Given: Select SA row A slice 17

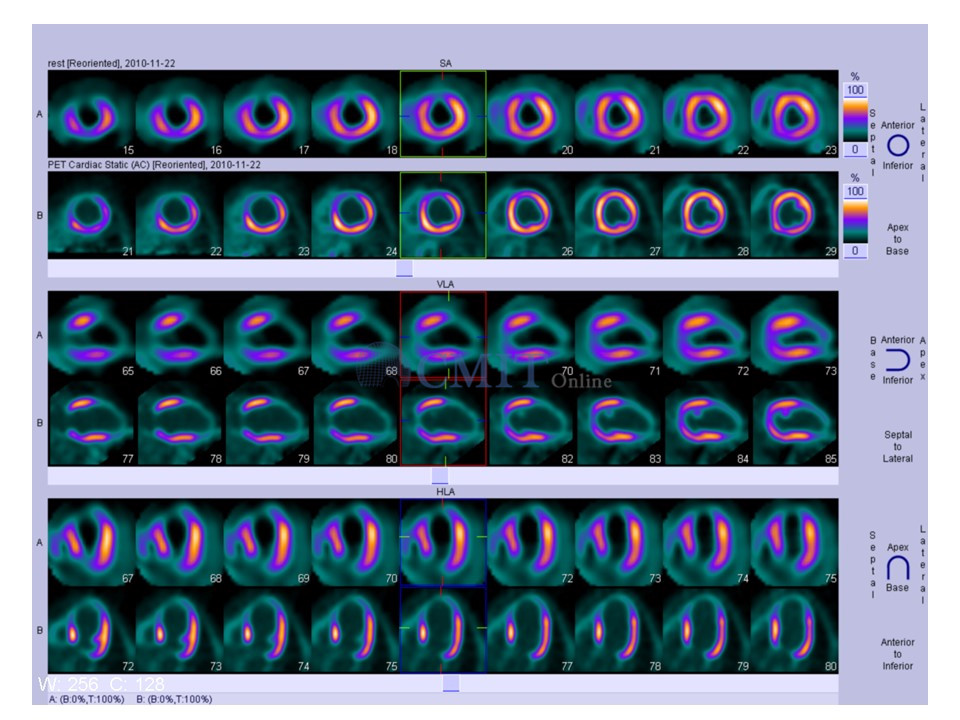Looking at the screenshot, I should click(x=268, y=114).
